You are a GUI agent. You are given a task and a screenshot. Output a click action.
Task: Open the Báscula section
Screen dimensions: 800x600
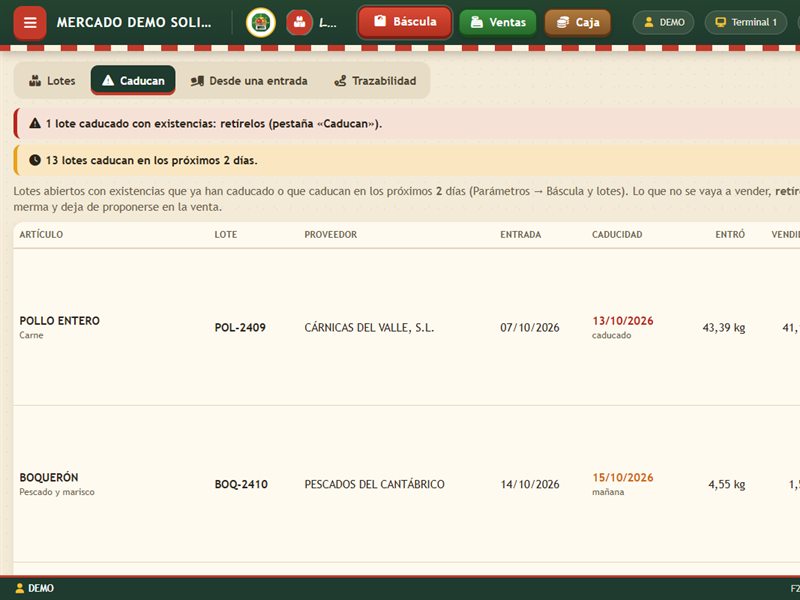[405, 22]
